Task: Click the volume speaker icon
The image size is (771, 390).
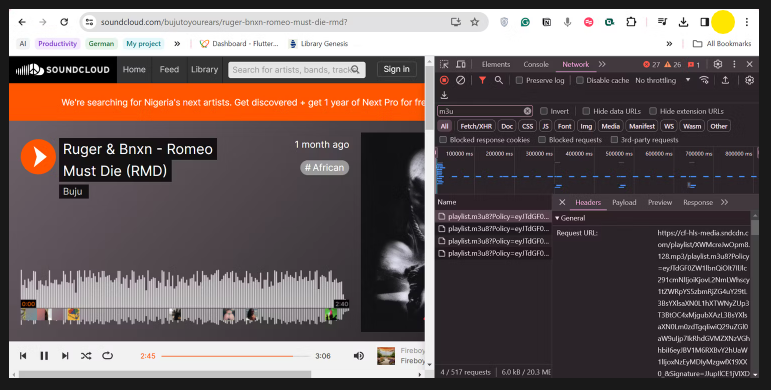Action: (359, 356)
